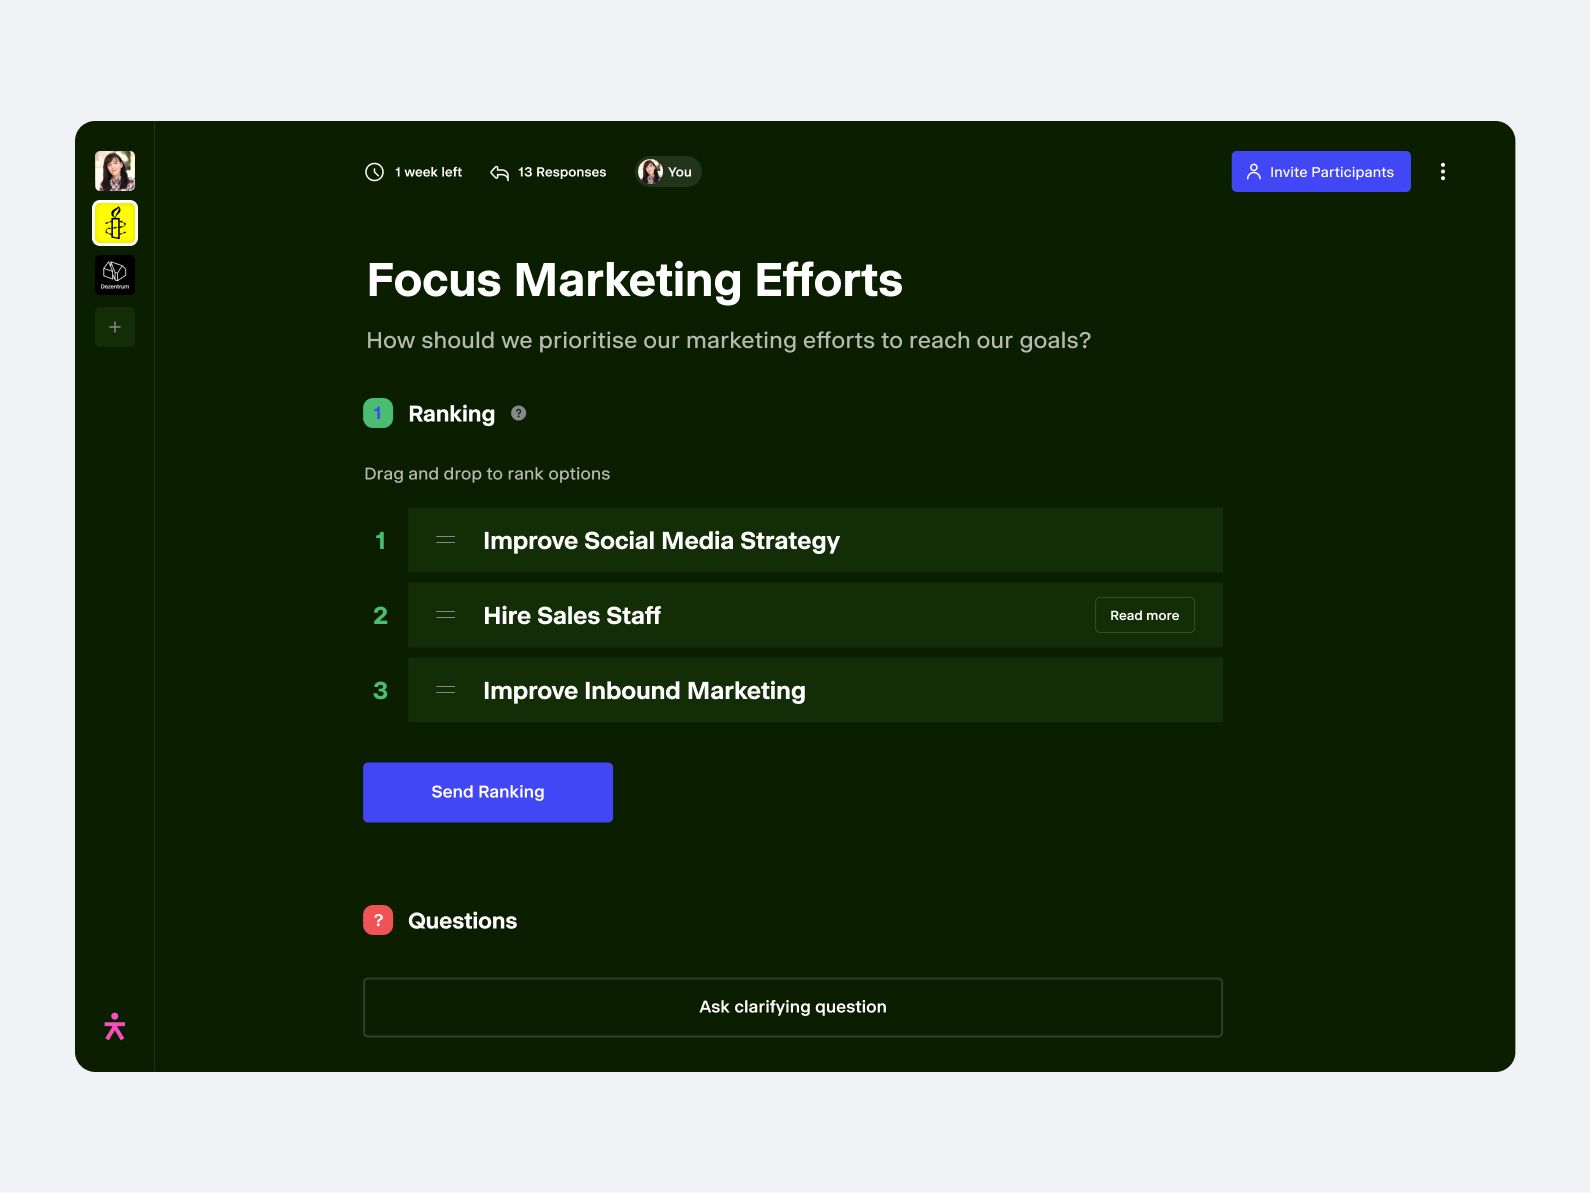Viewport: 1590px width, 1193px height.
Task: Click rank number 3
Action: click(x=380, y=691)
